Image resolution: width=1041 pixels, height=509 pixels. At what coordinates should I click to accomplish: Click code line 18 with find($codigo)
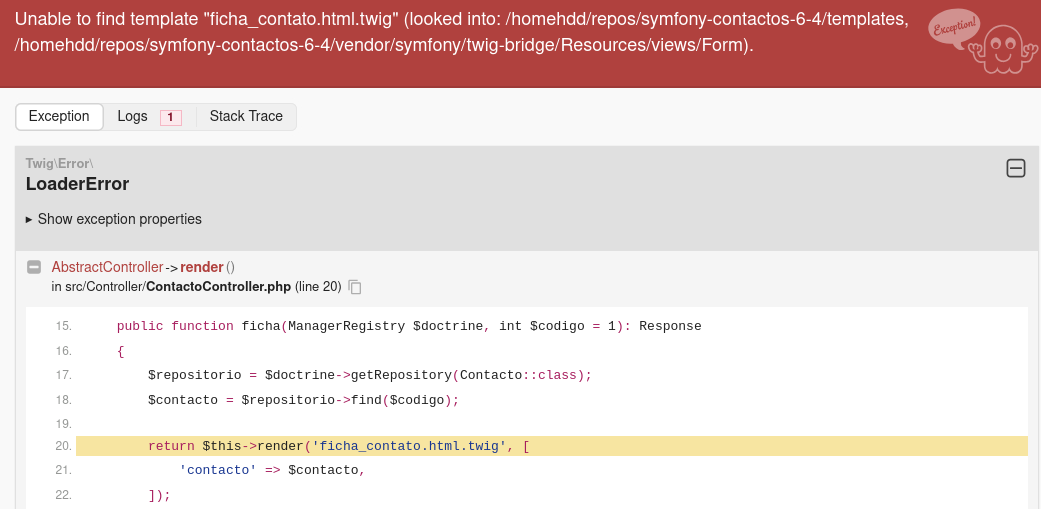tap(303, 400)
